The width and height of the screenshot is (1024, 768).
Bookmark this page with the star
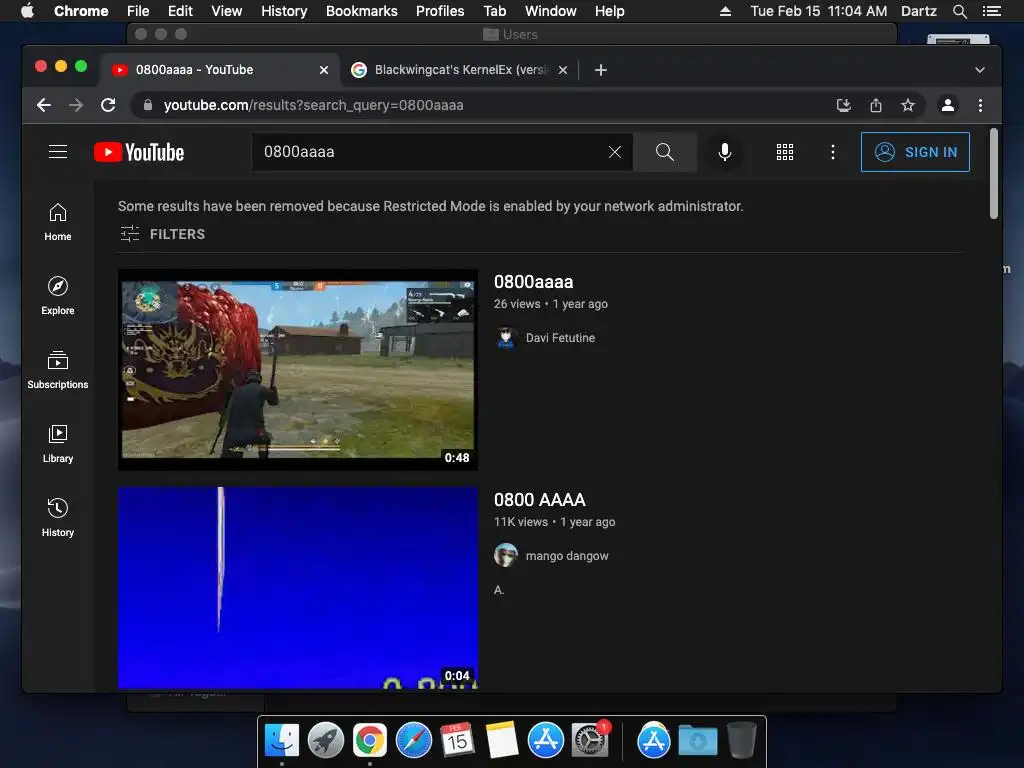pos(908,105)
